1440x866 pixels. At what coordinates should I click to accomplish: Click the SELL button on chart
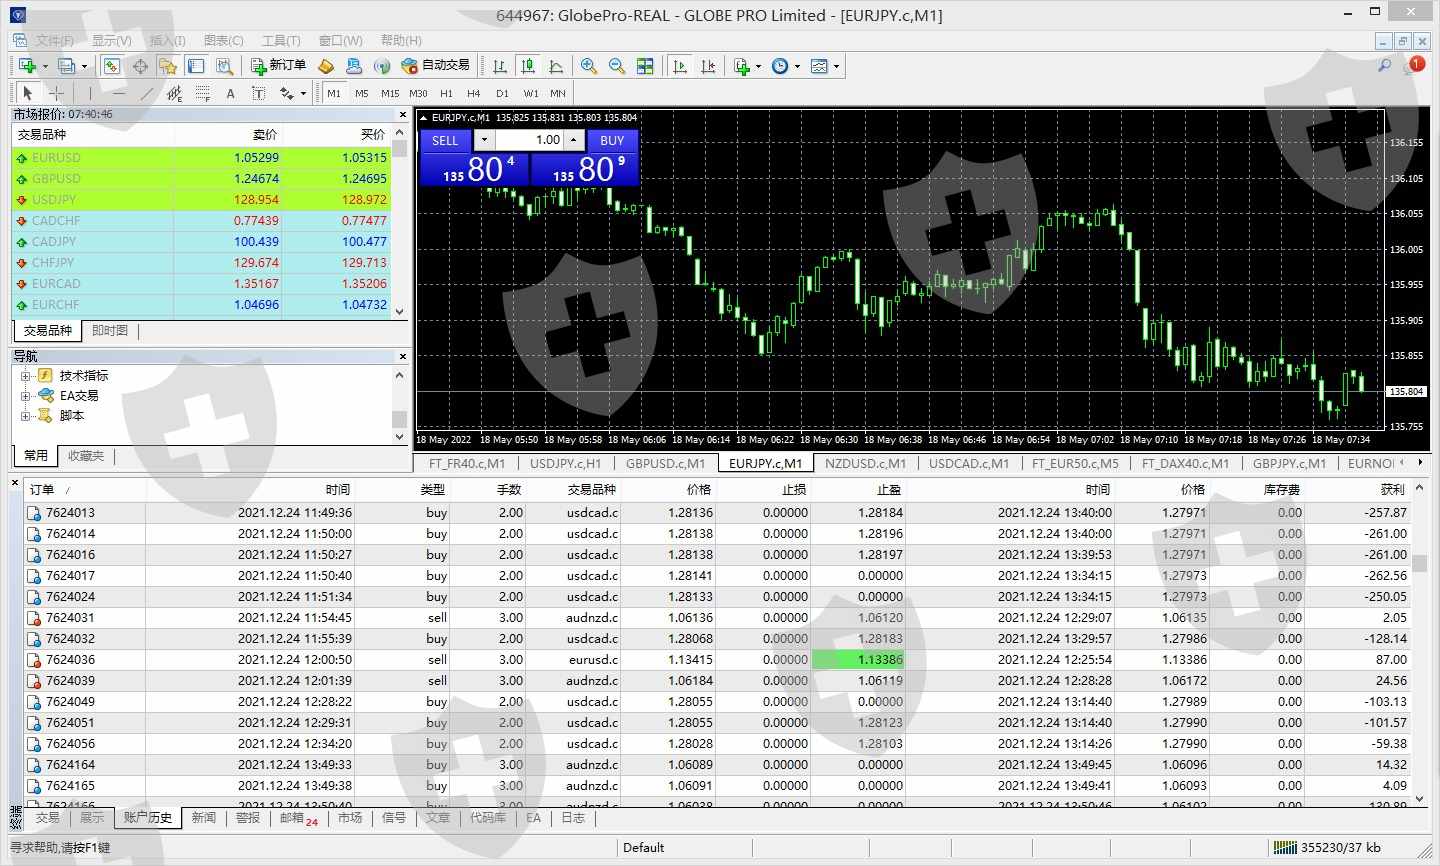pos(445,140)
